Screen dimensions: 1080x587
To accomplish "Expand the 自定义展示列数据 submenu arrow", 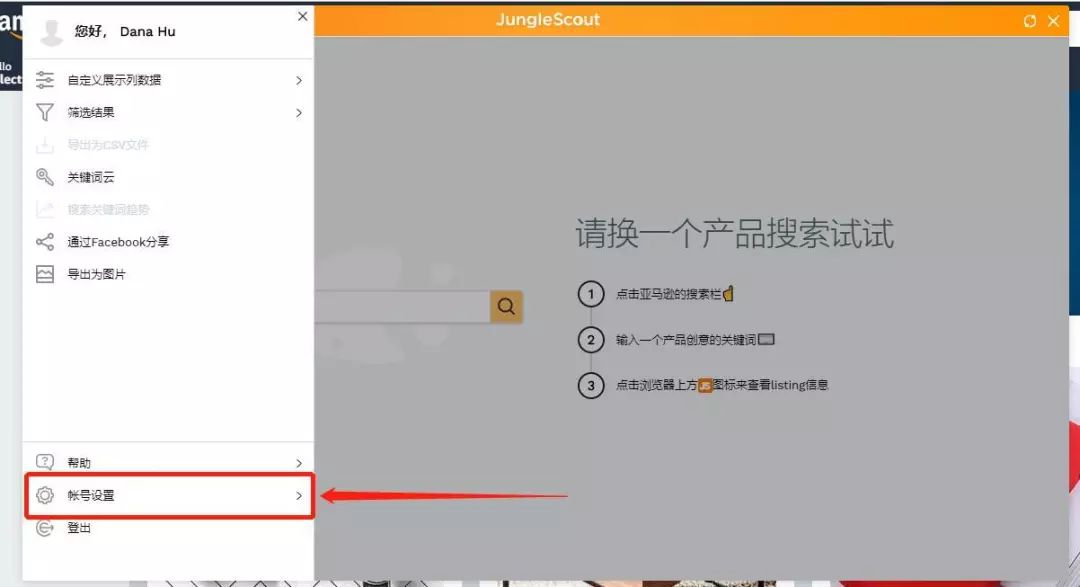I will click(299, 81).
